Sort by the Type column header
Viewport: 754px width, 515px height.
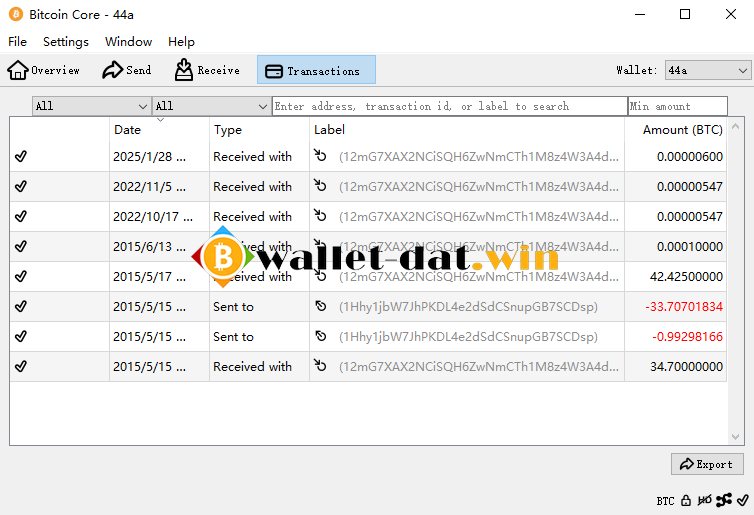click(259, 130)
